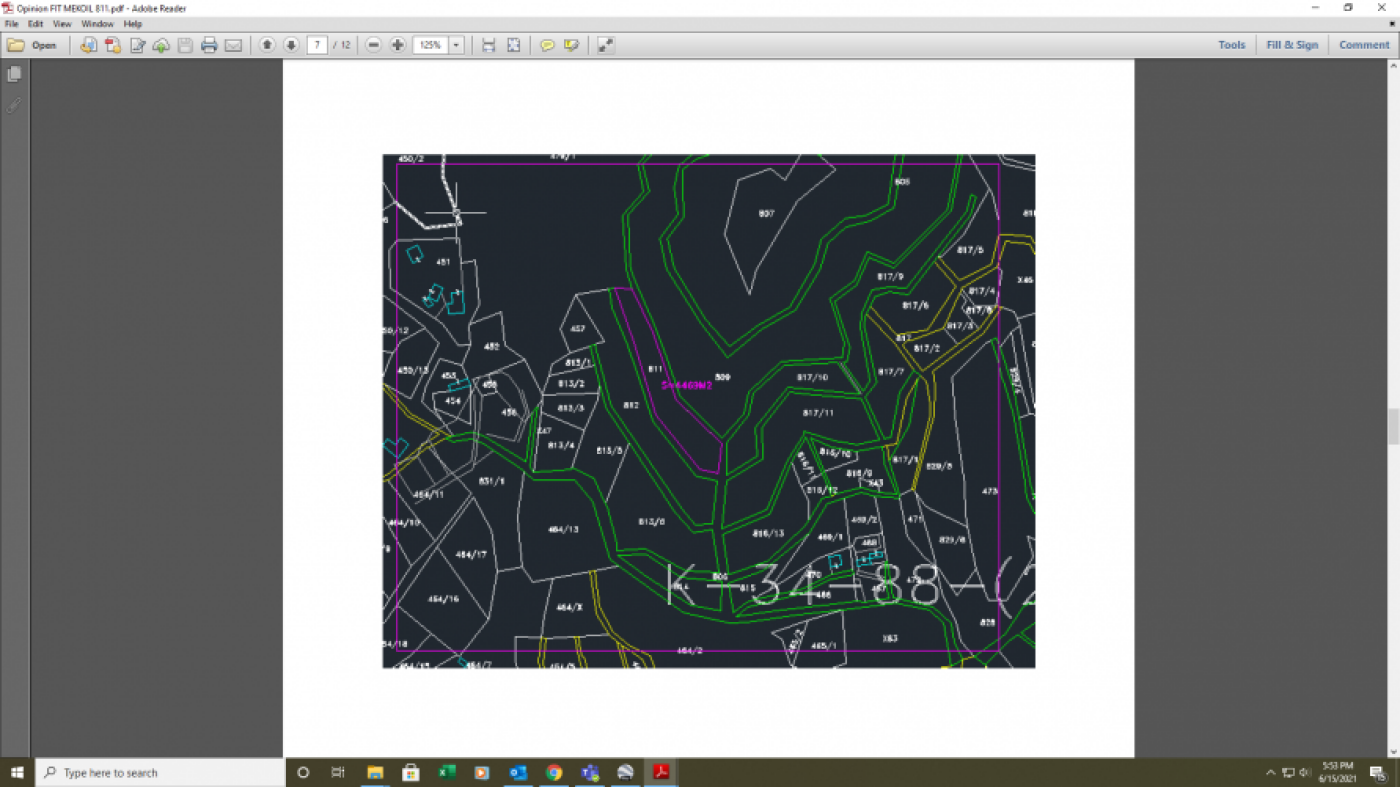This screenshot has width=1400, height=787.
Task: Open the Tools pane
Action: (x=1231, y=45)
